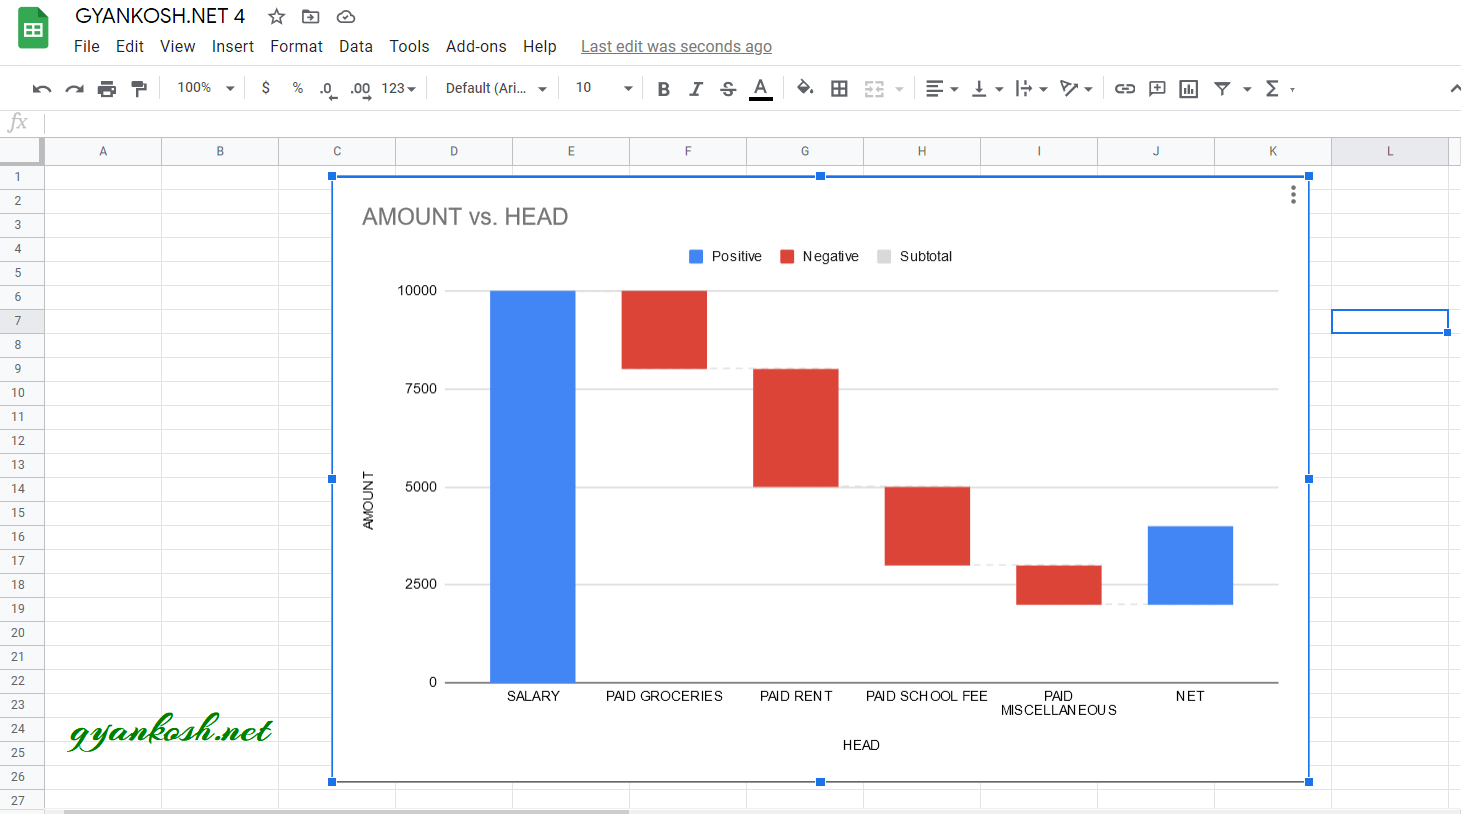Toggle bold formatting
The width and height of the screenshot is (1461, 814).
click(x=663, y=89)
